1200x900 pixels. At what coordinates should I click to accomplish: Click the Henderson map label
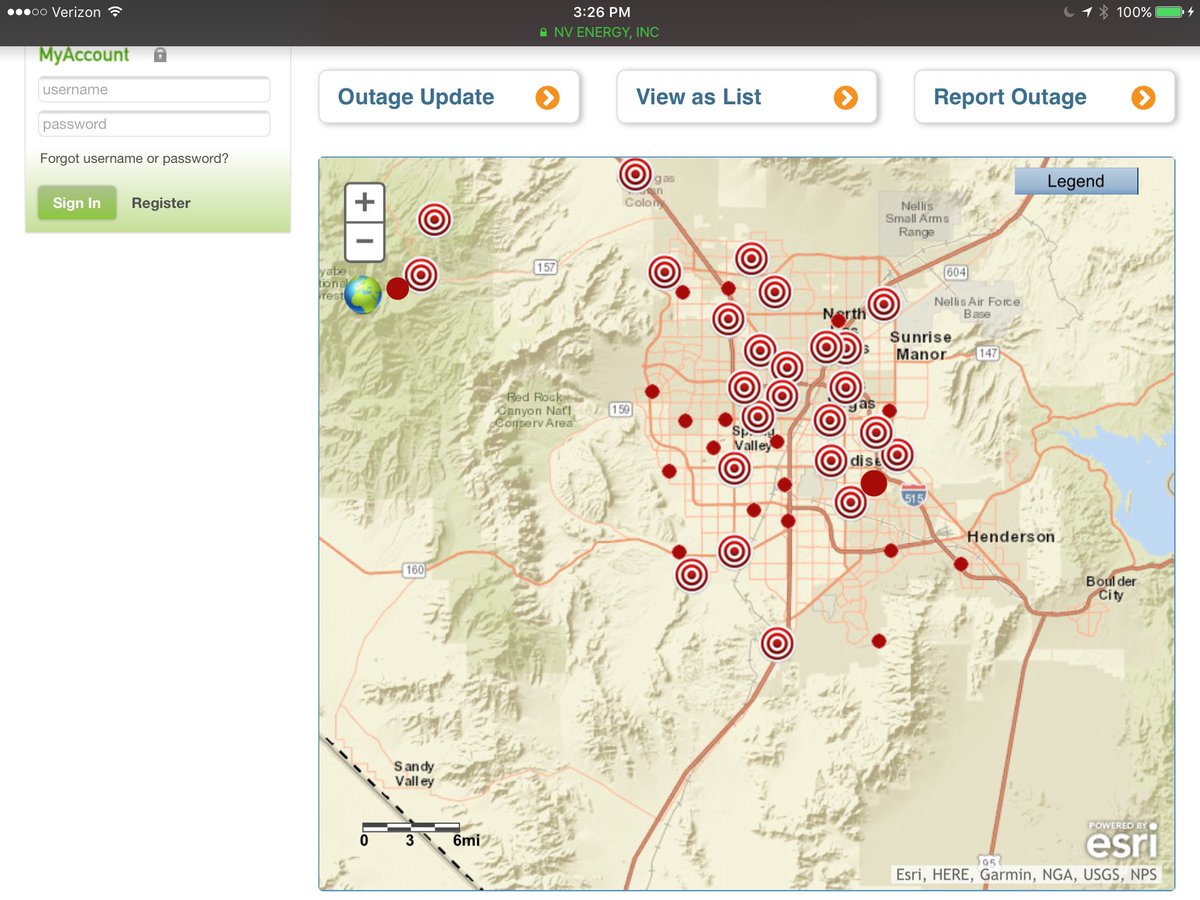click(x=1010, y=537)
